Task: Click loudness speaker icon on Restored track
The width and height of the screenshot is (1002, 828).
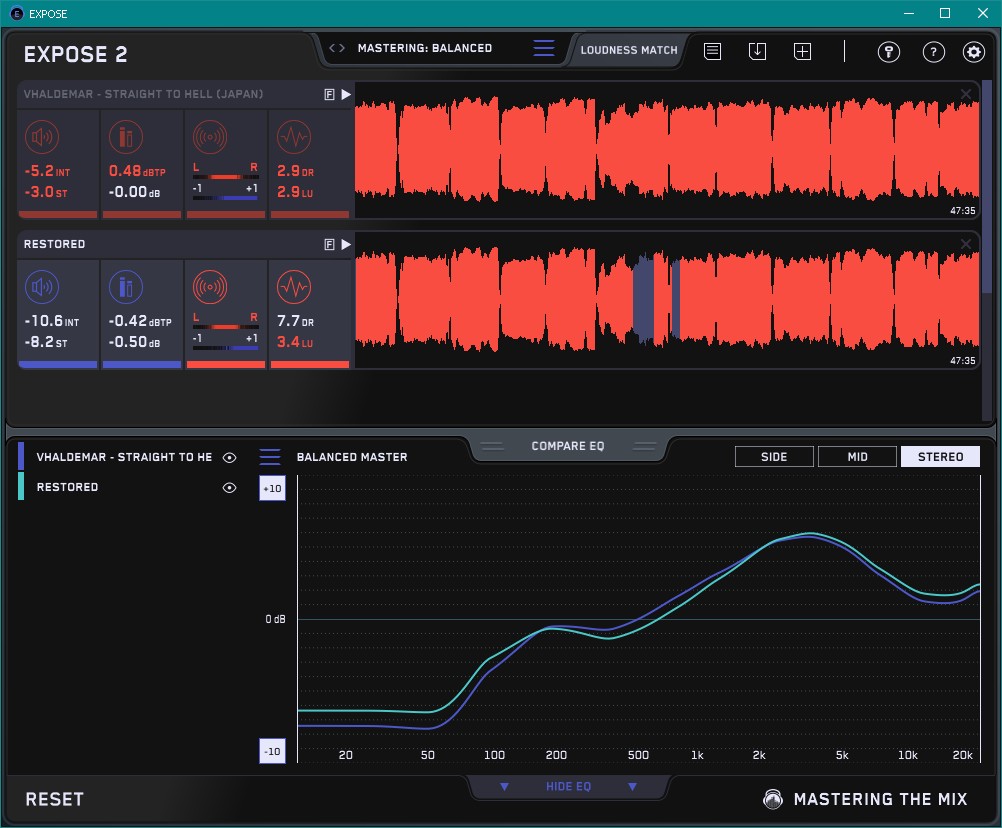Action: 40,287
